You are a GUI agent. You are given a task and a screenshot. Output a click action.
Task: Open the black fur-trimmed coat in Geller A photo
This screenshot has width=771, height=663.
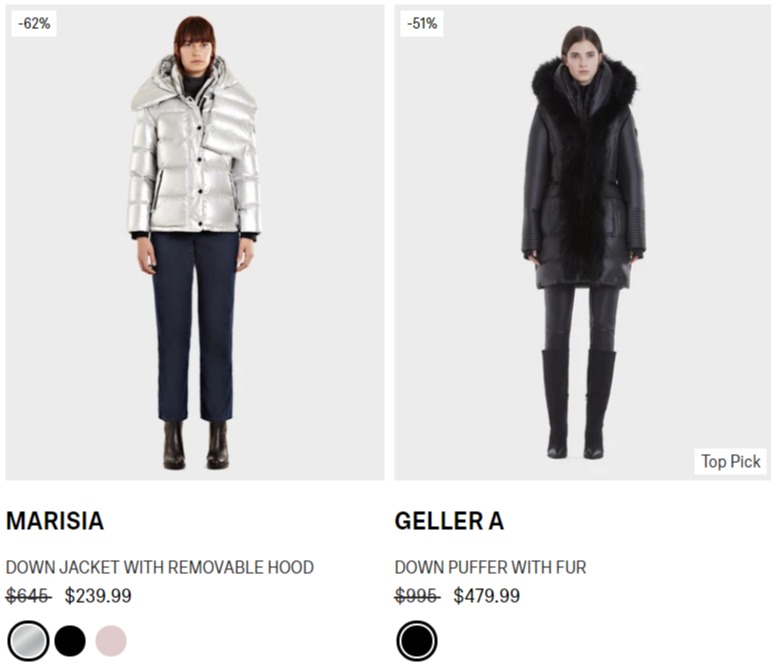(583, 172)
